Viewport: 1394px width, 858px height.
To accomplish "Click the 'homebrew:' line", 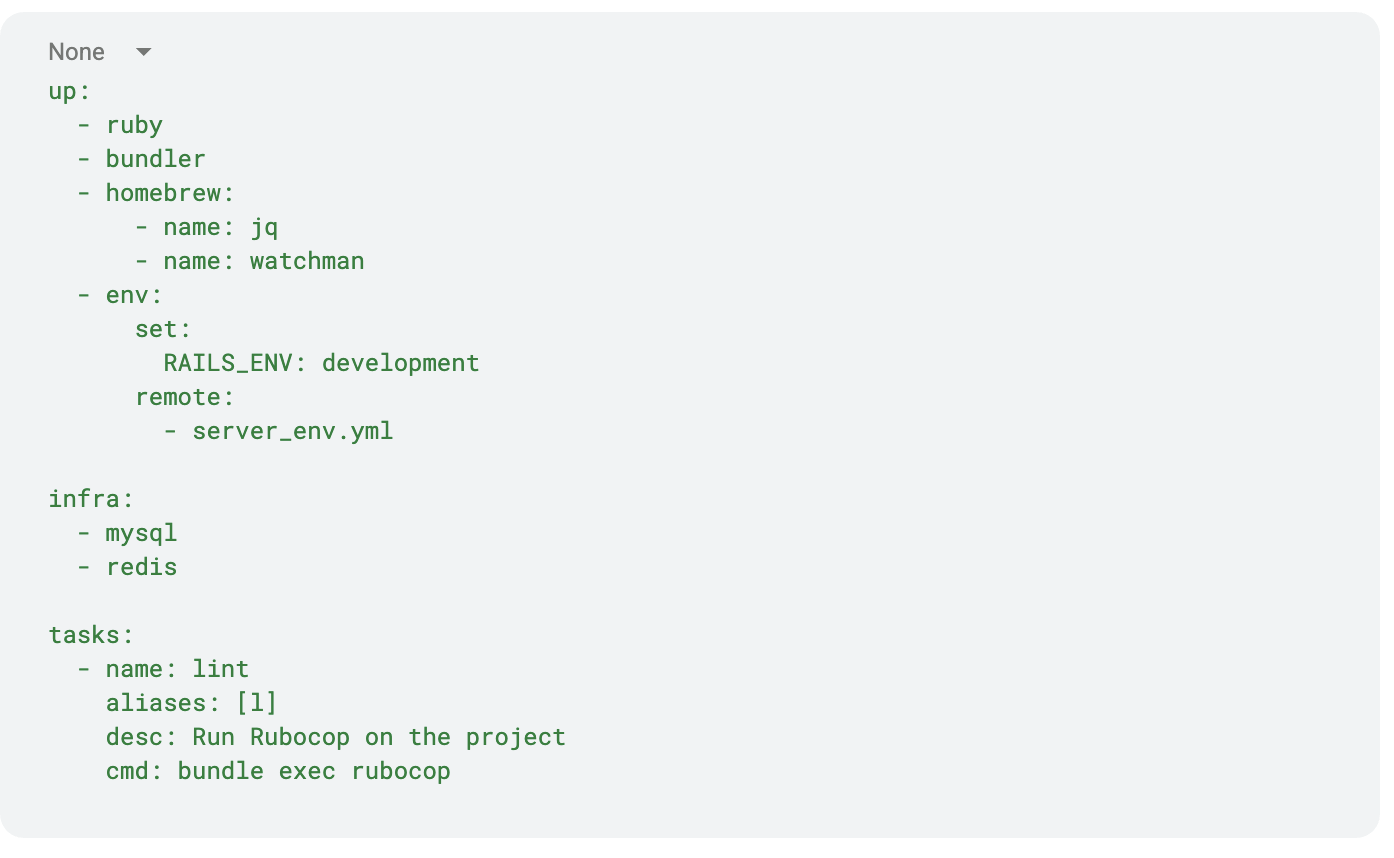I will (x=170, y=193).
